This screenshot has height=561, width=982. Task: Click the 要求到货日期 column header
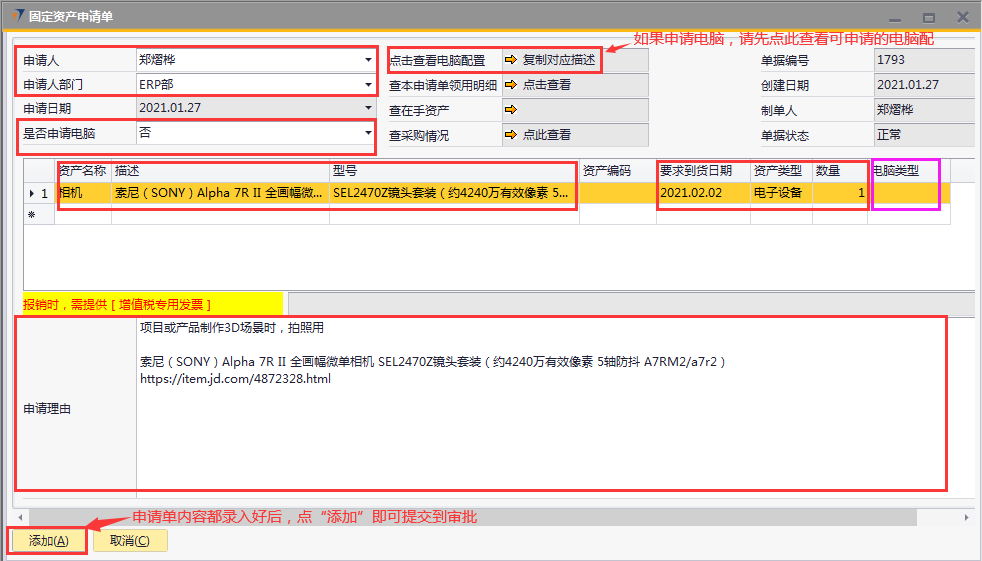click(702, 171)
